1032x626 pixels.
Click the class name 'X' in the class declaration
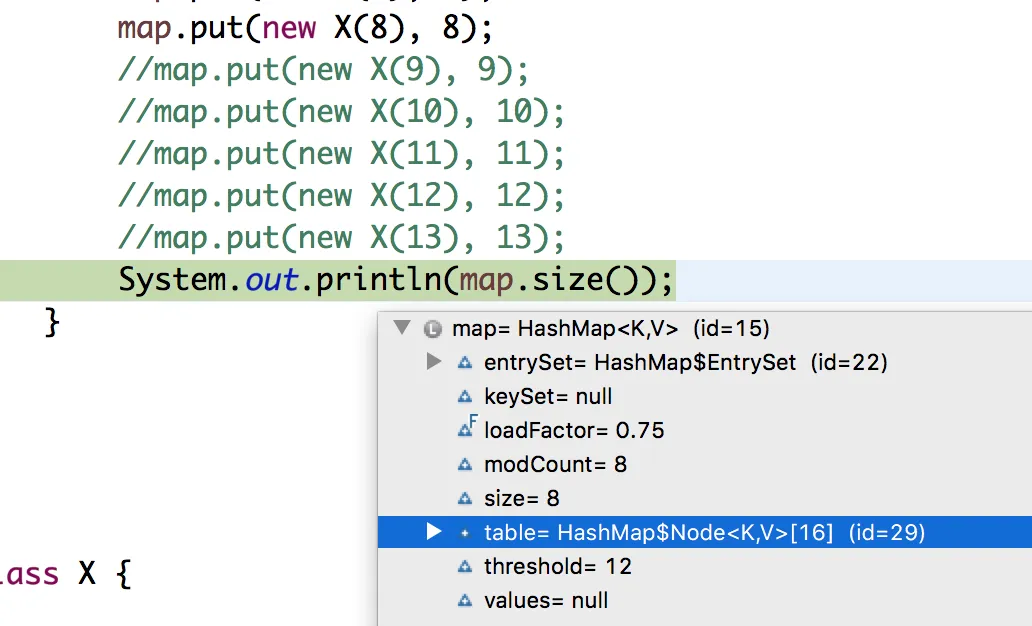(x=87, y=574)
